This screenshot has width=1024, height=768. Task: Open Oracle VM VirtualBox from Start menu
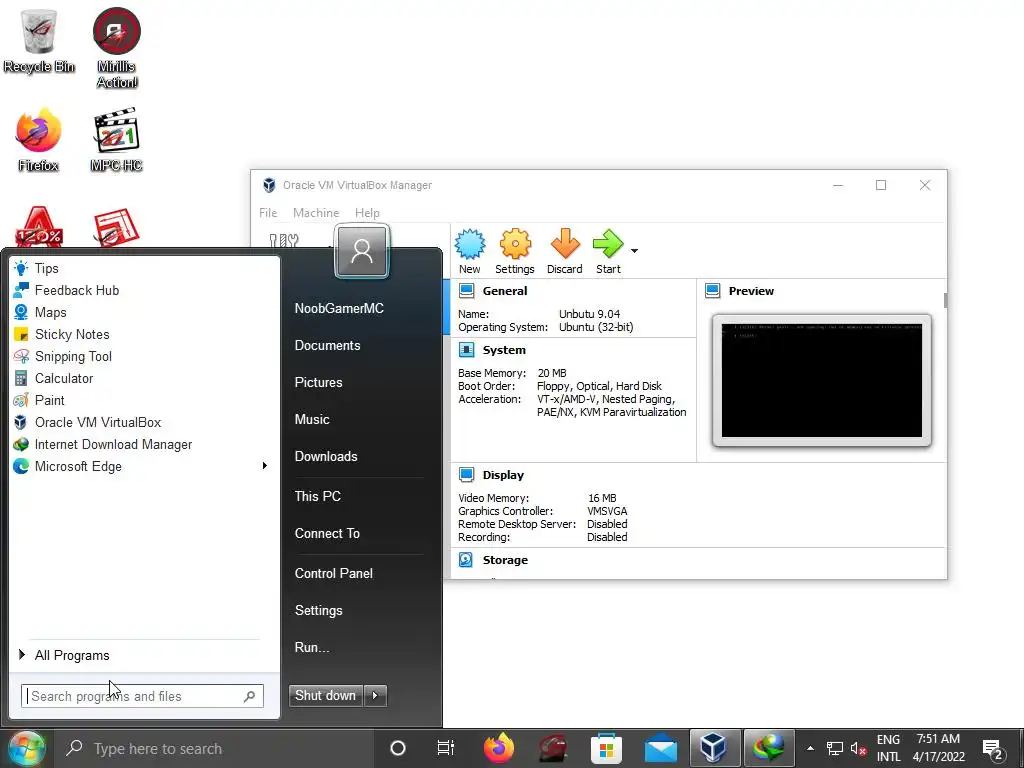coord(142,423)
